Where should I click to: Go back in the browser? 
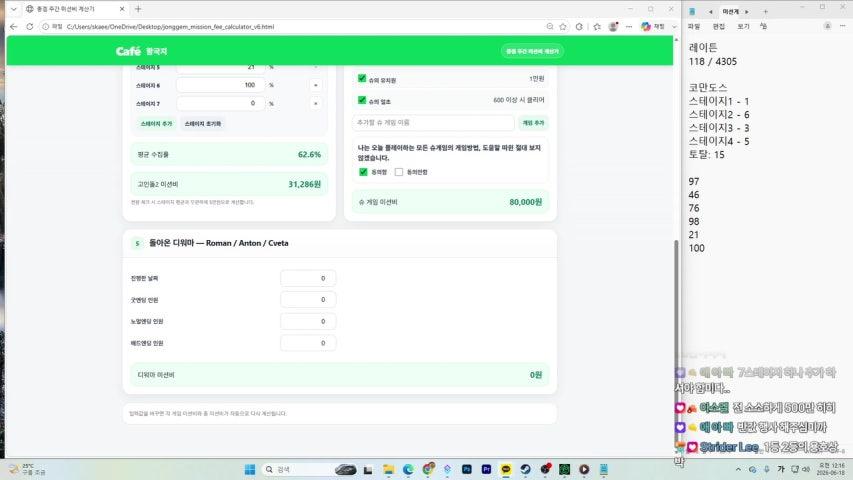point(14,26)
